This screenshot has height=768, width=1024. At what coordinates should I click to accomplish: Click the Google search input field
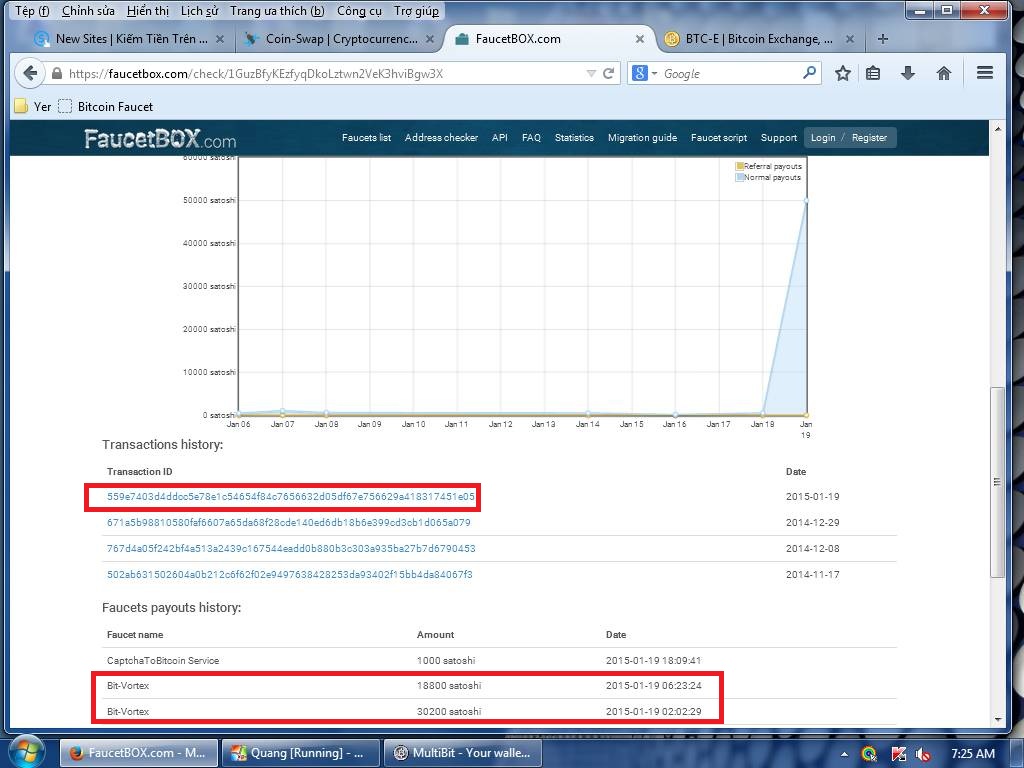(x=731, y=73)
